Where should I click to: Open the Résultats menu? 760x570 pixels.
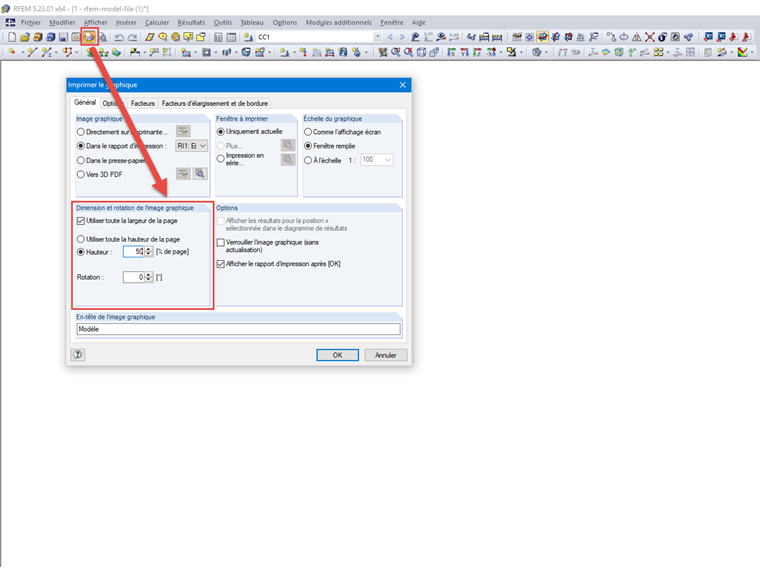191,22
